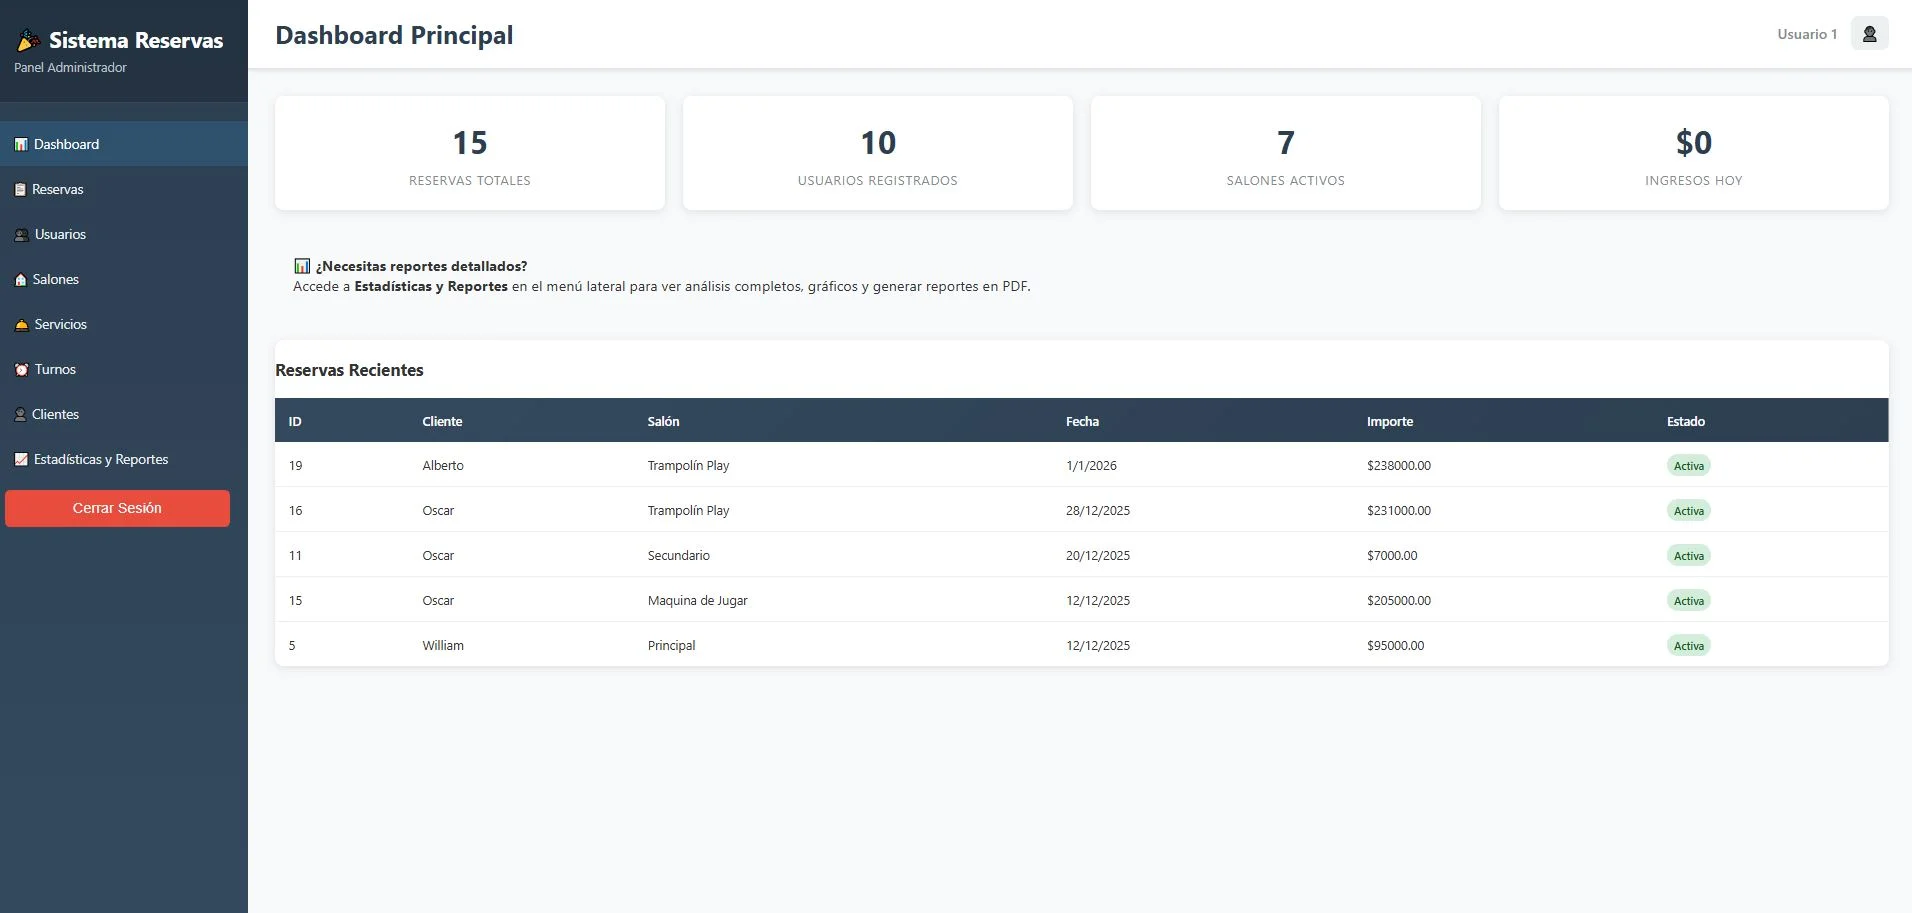Screen dimensions: 1912x913
Task: Select the Salones house icon
Action: (20, 278)
